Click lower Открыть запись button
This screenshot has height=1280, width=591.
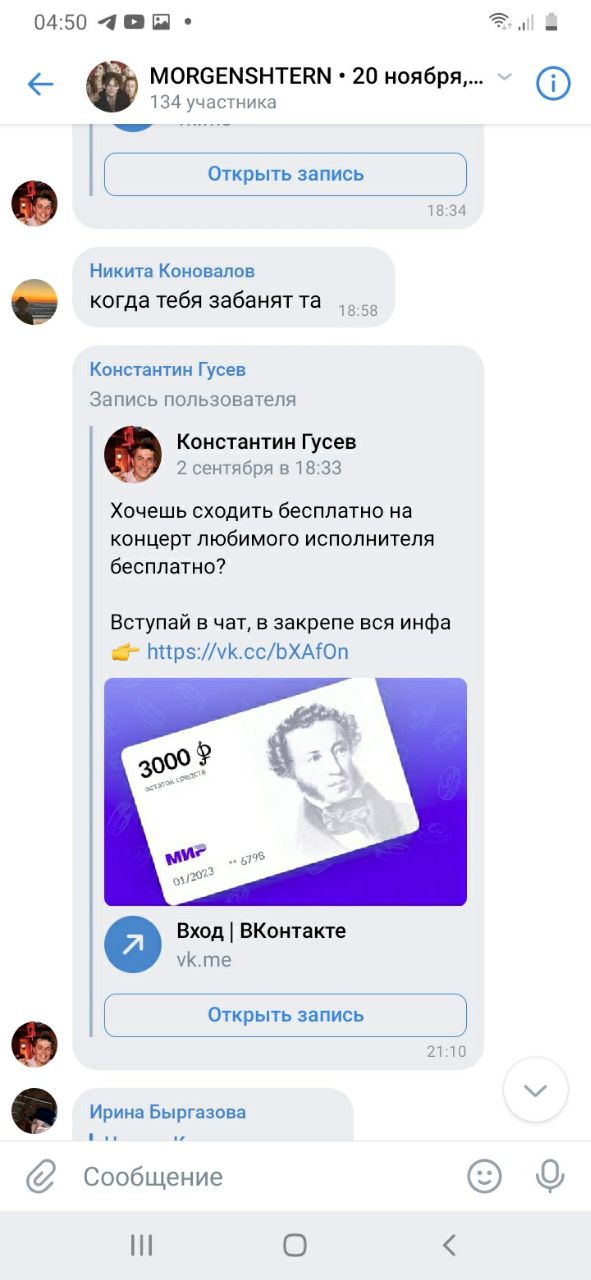point(285,1015)
